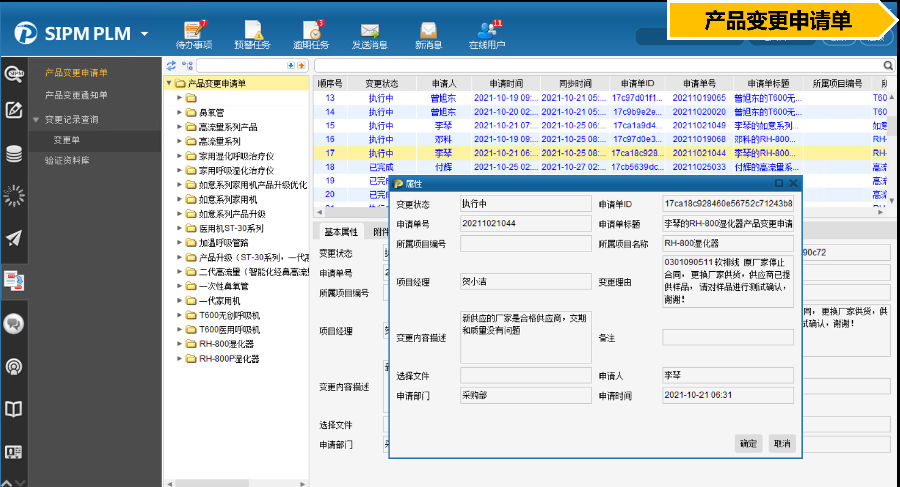This screenshot has height=487, width=900.
Task: Expand the RH-800湿化器 folder node
Action: (180, 343)
